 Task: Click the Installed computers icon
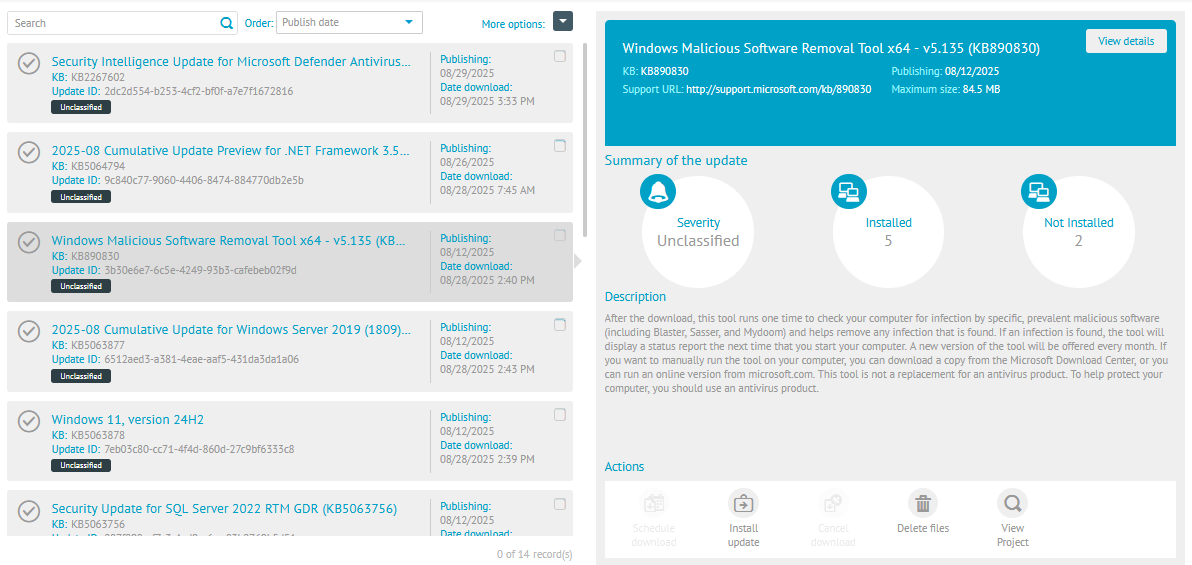(x=848, y=192)
